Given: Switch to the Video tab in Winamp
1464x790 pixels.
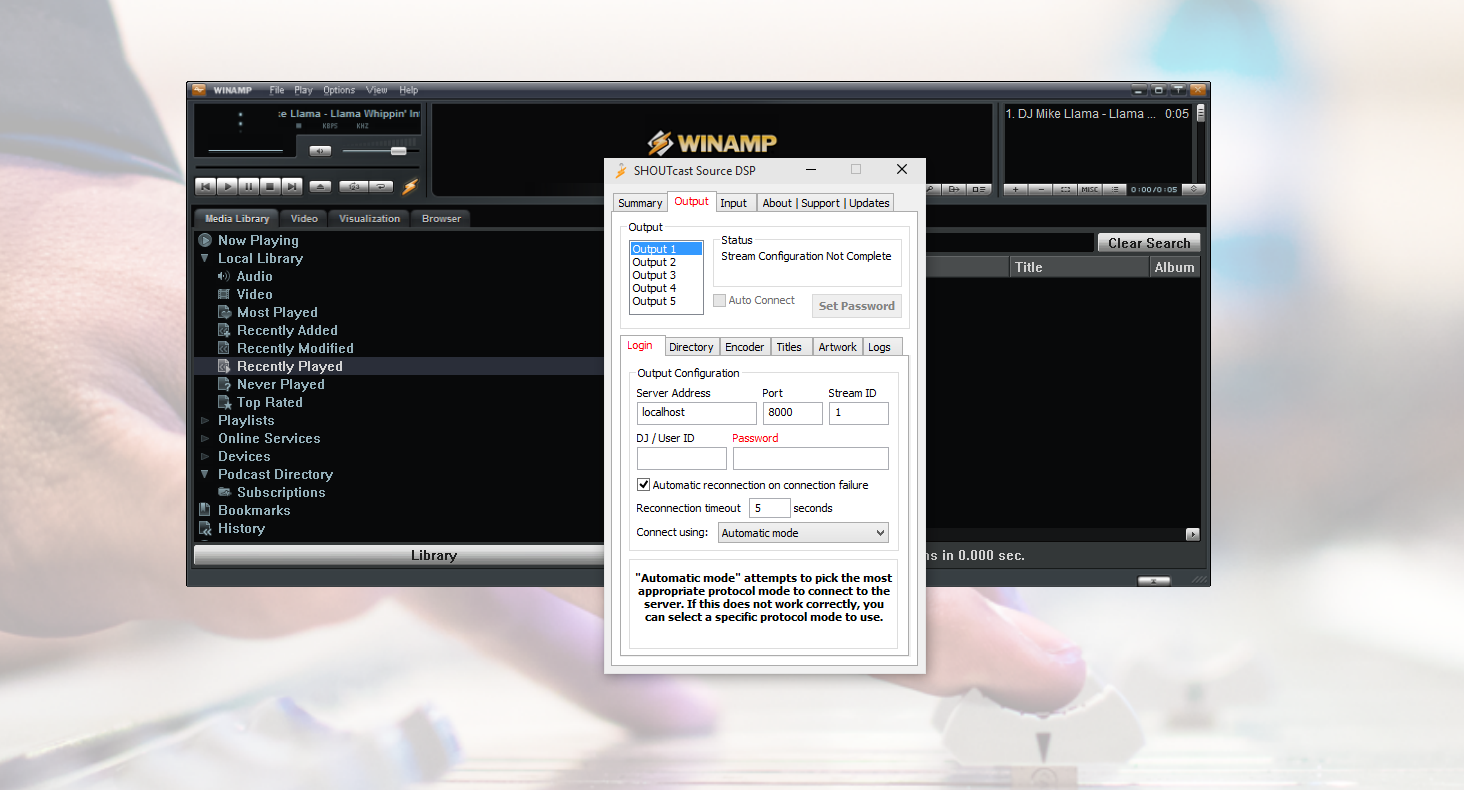Looking at the screenshot, I should [304, 218].
